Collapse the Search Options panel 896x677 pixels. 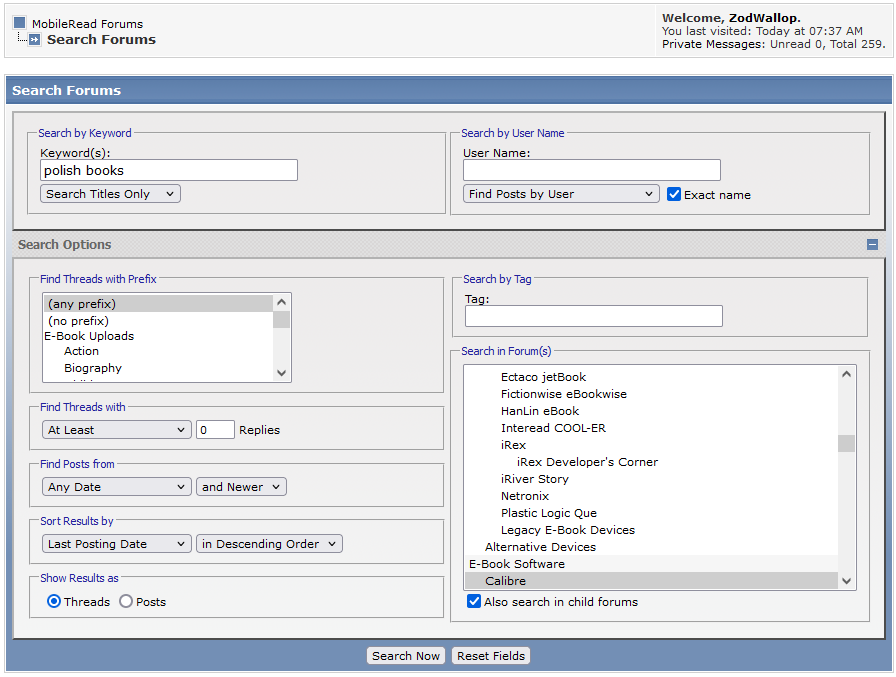pyautogui.click(x=872, y=245)
